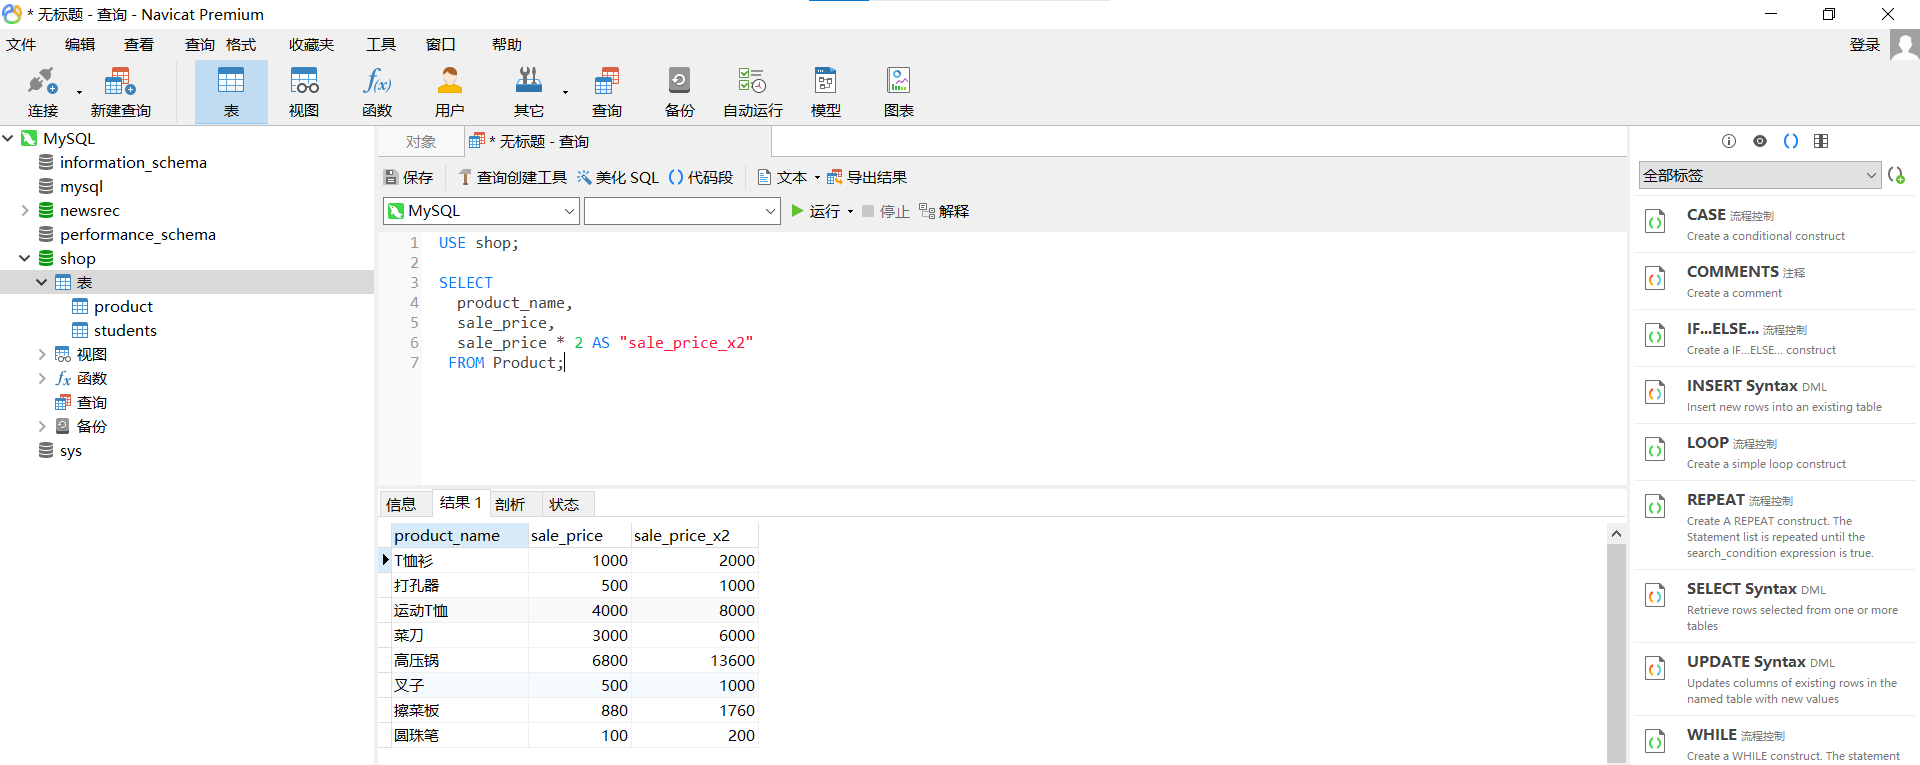The image size is (1920, 765).
Task: Switch to the 对象 (Objects) tab
Action: pos(421,142)
